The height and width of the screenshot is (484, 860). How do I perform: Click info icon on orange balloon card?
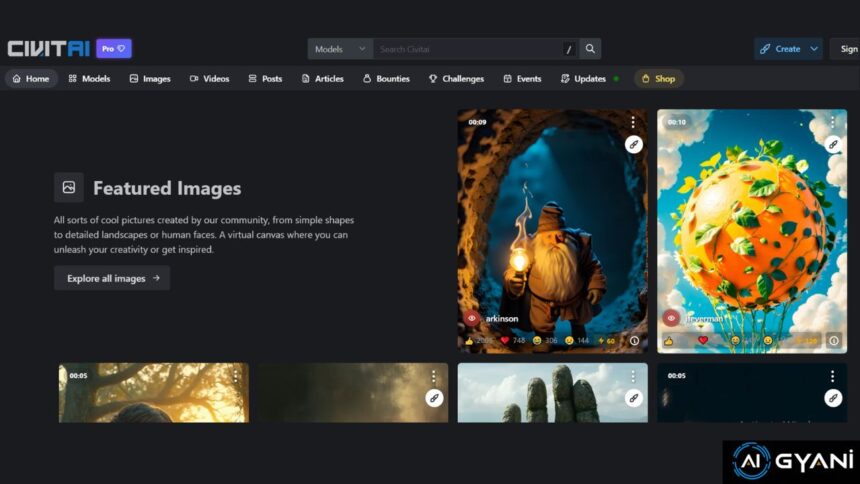[833, 341]
